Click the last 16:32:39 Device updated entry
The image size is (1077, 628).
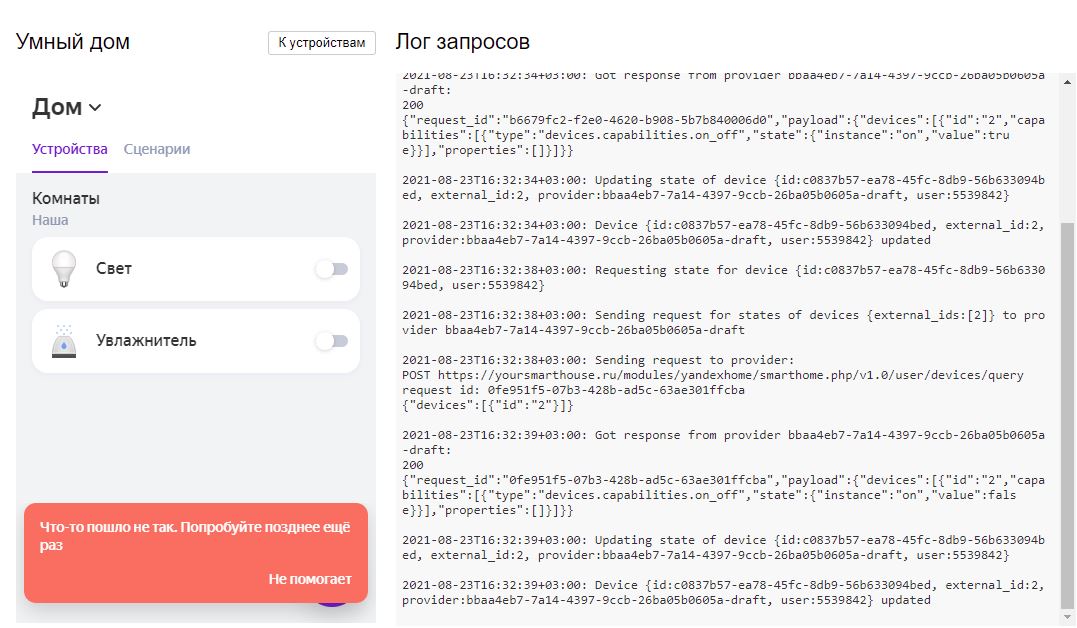[723, 592]
